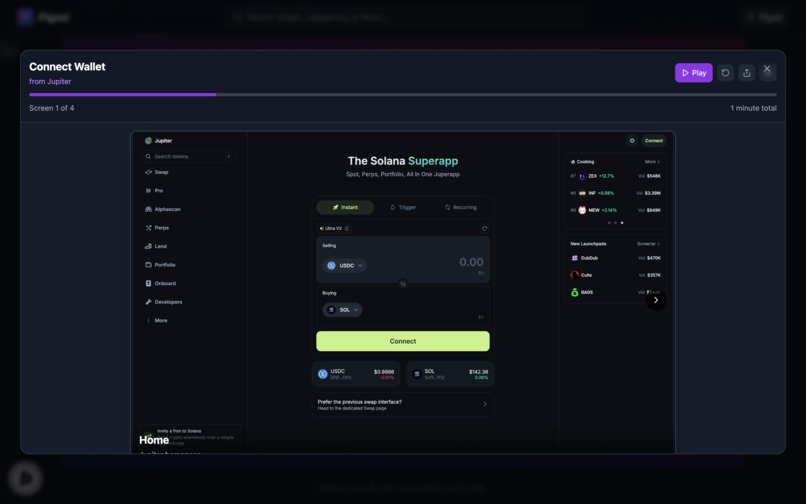Click the 'Screen 1 of 4' text
Screen dimensions: 806x504
coord(51,108)
